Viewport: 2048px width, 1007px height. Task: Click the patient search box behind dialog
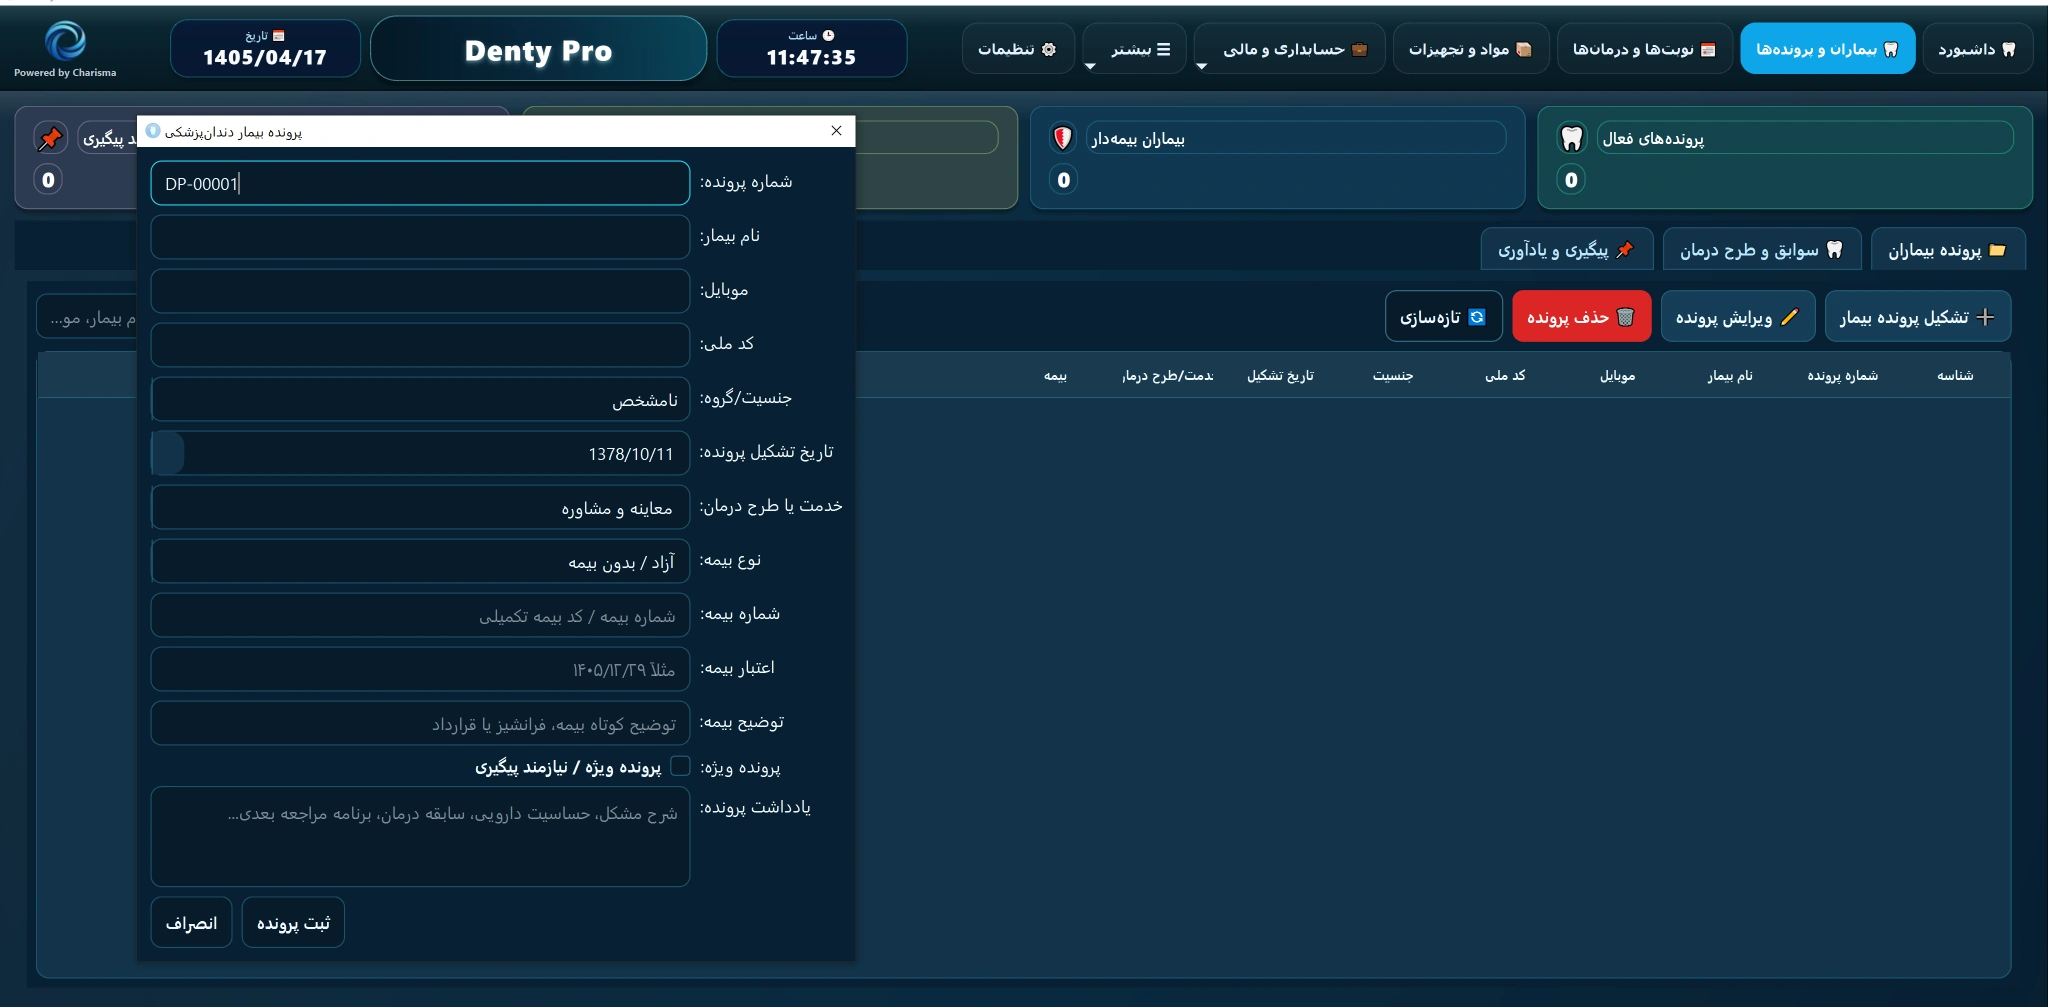(87, 318)
